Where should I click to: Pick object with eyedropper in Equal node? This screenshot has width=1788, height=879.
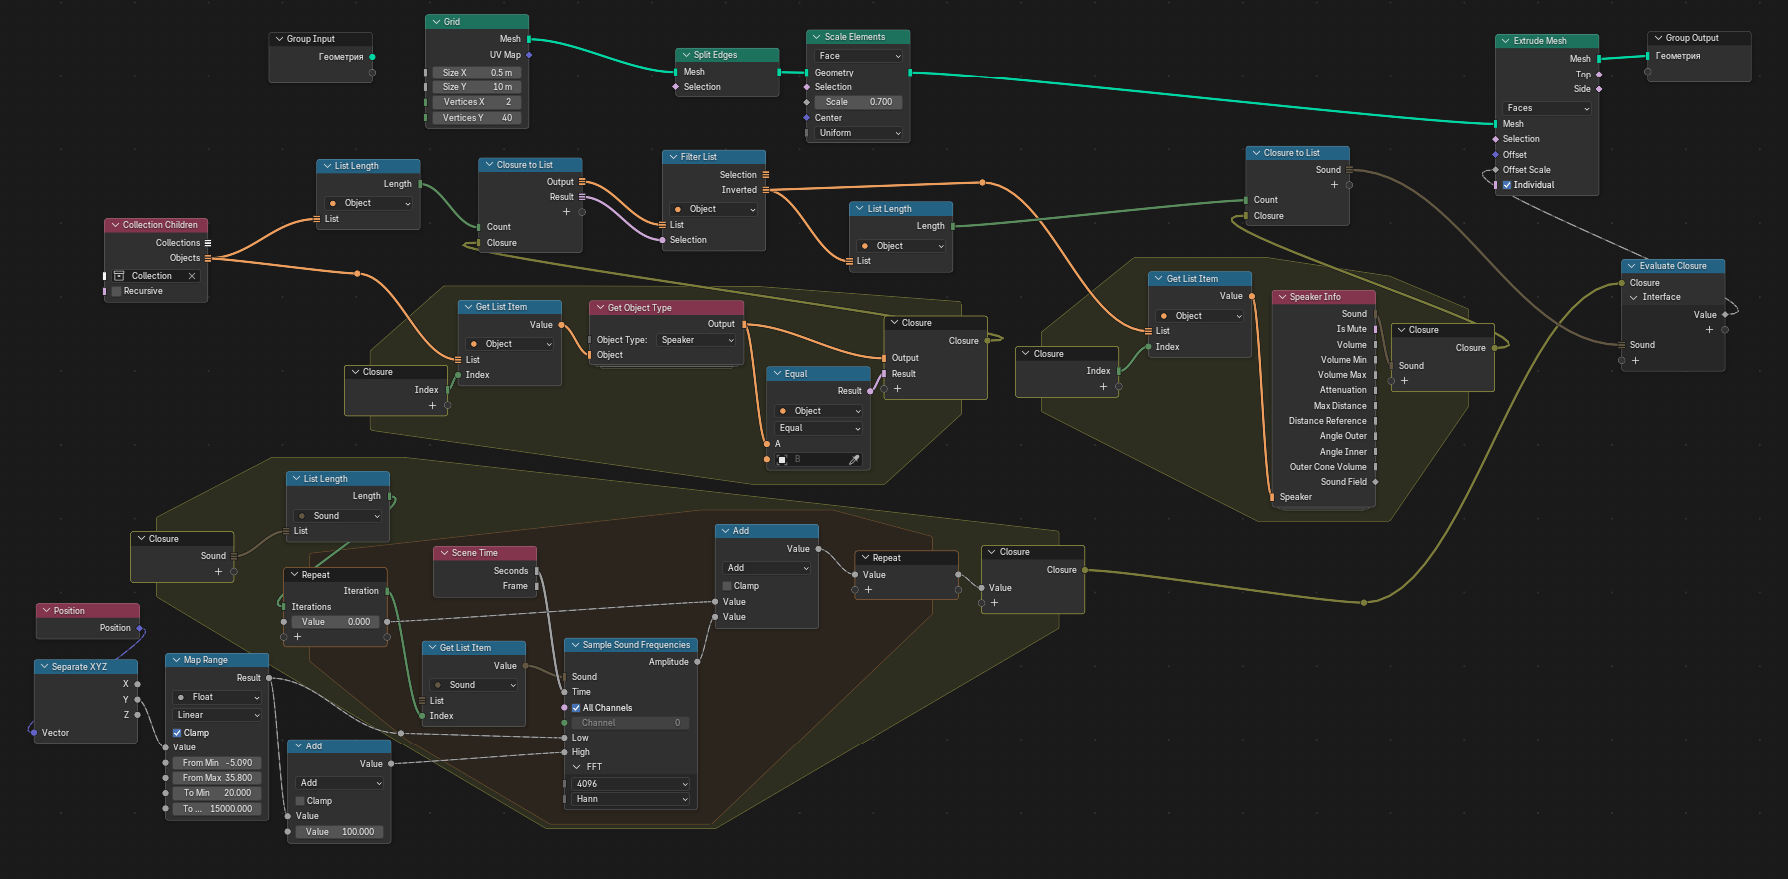854,460
